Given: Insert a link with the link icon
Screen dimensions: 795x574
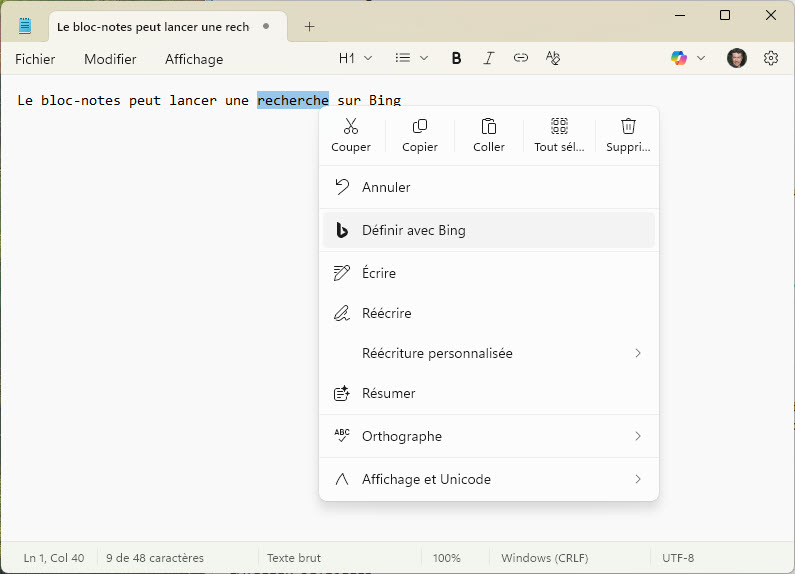Looking at the screenshot, I should coord(520,58).
